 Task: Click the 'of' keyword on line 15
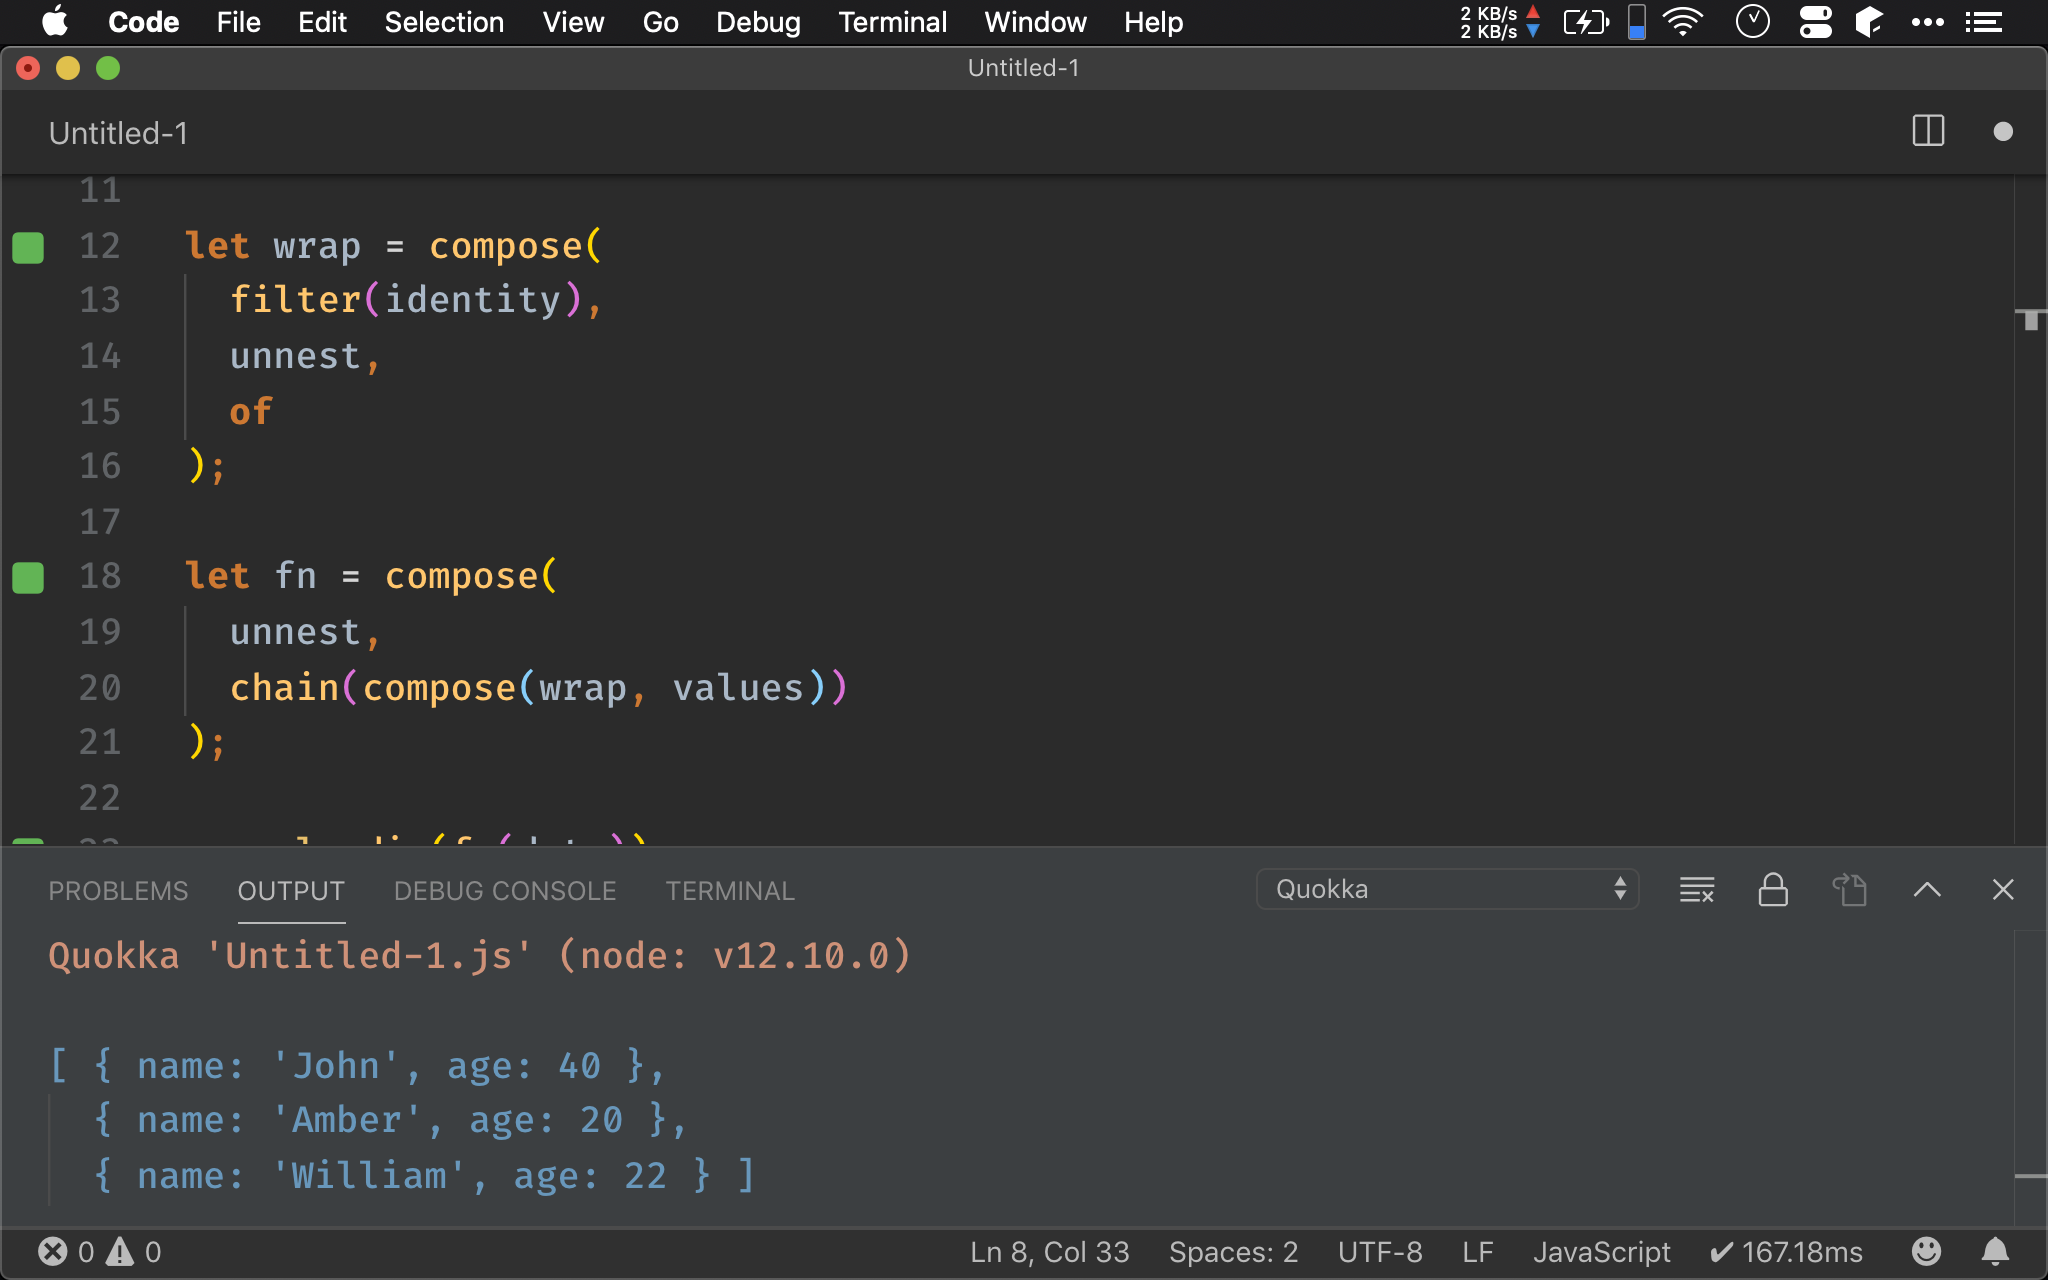251,412
